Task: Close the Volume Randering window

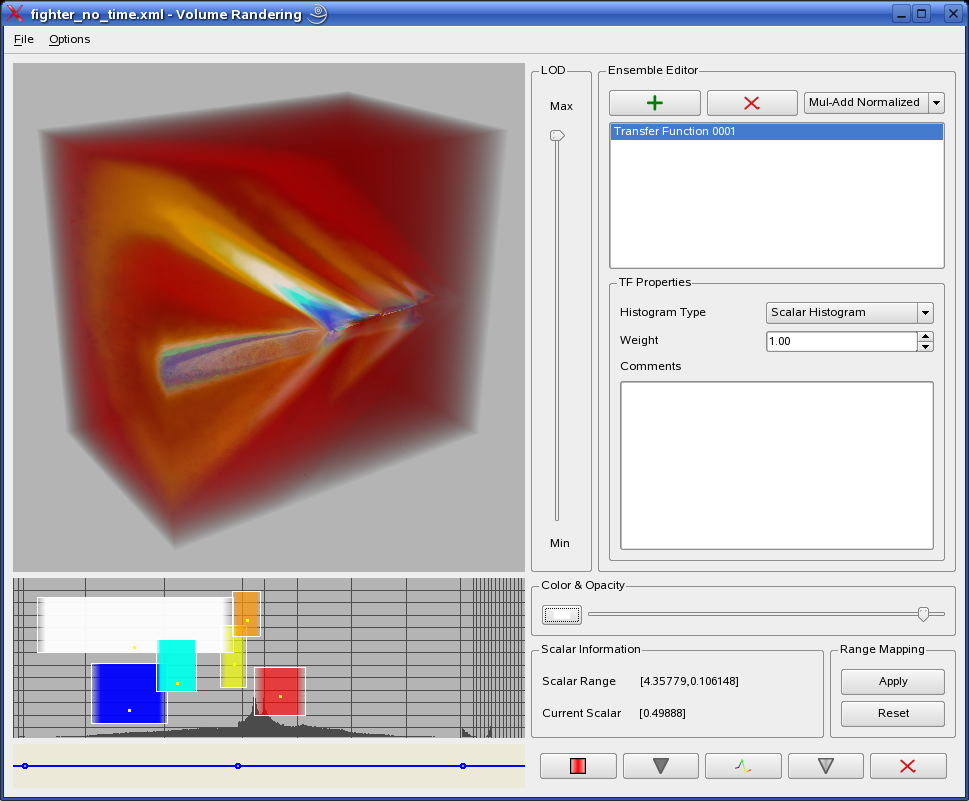Action: pos(953,14)
